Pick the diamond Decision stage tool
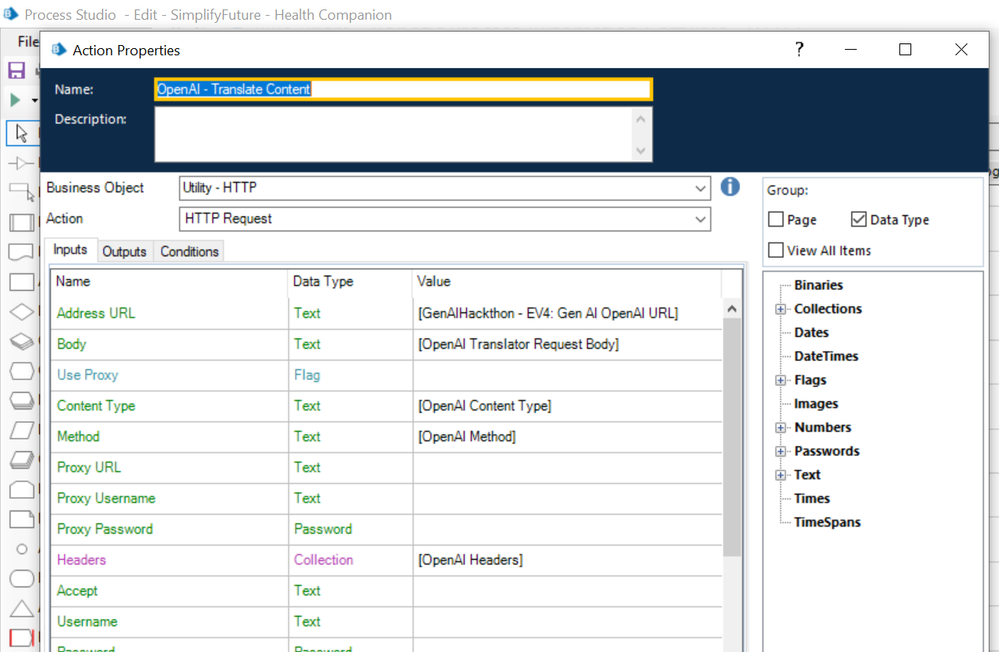 pyautogui.click(x=21, y=312)
